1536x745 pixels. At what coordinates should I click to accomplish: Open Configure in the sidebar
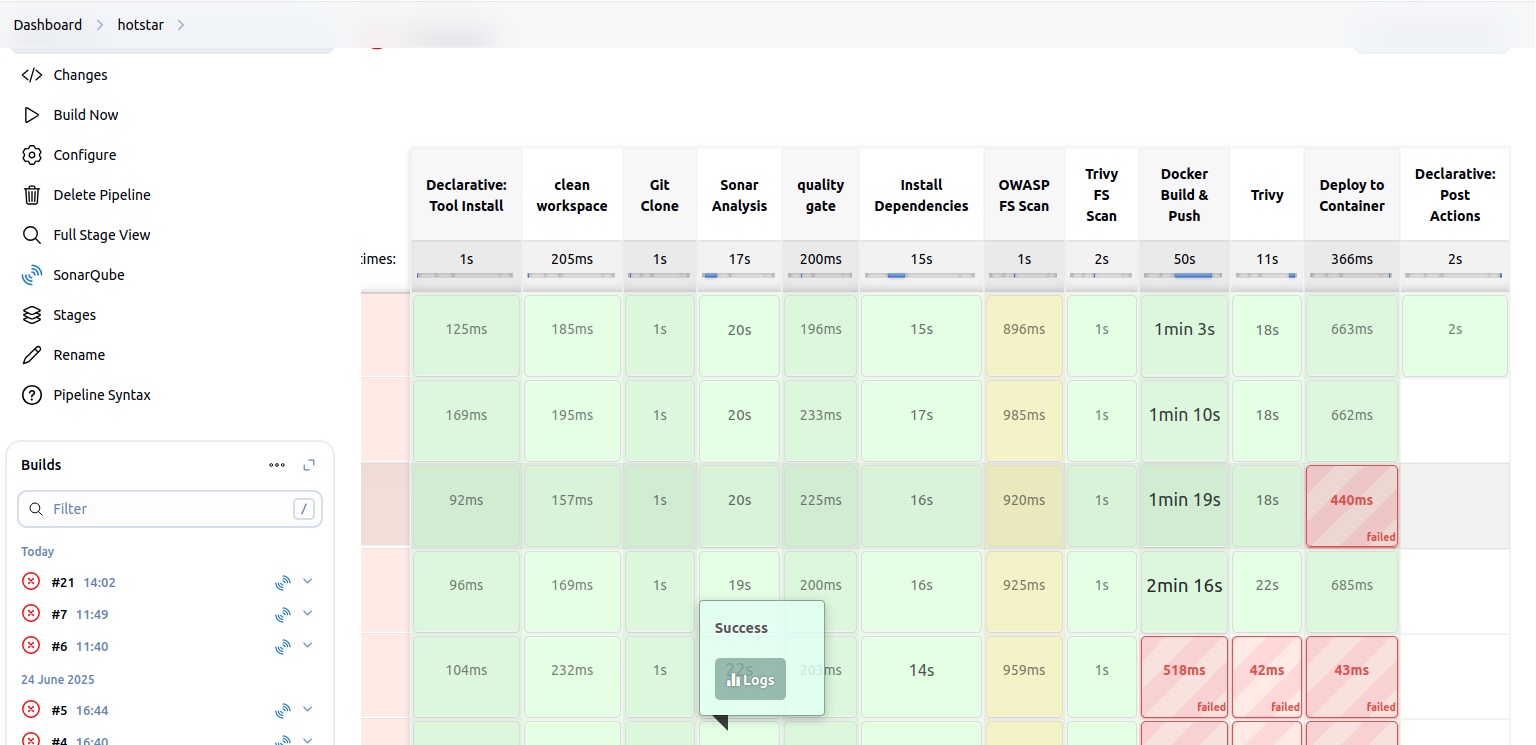click(85, 155)
